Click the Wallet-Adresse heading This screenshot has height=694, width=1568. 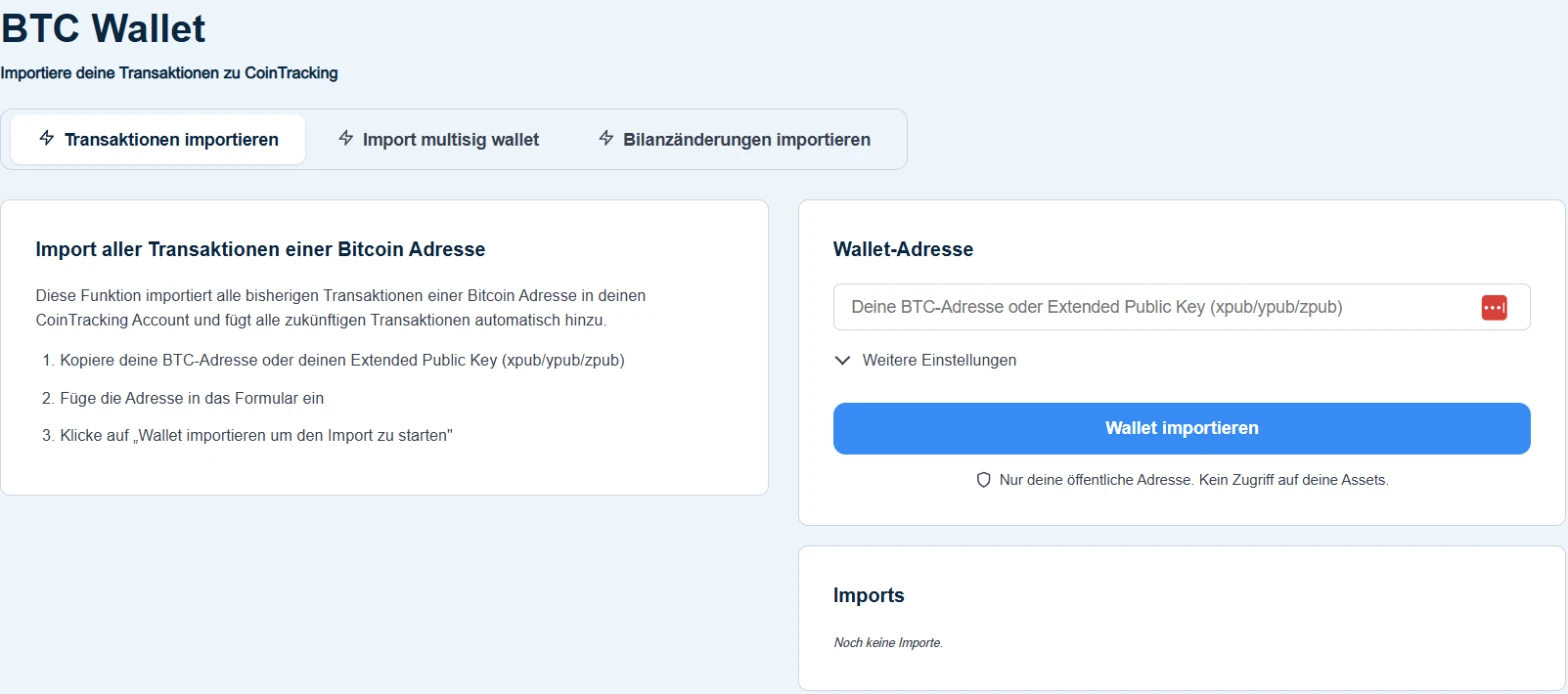[903, 249]
